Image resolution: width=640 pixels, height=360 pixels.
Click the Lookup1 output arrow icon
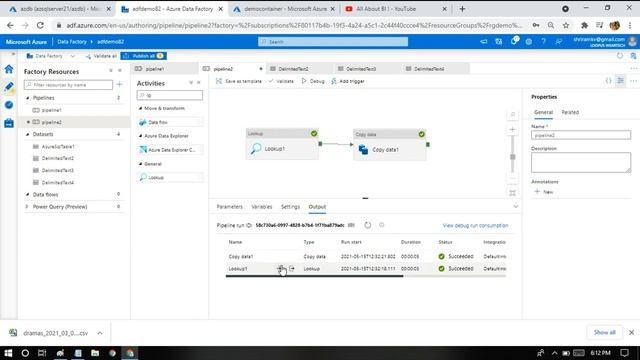point(291,269)
